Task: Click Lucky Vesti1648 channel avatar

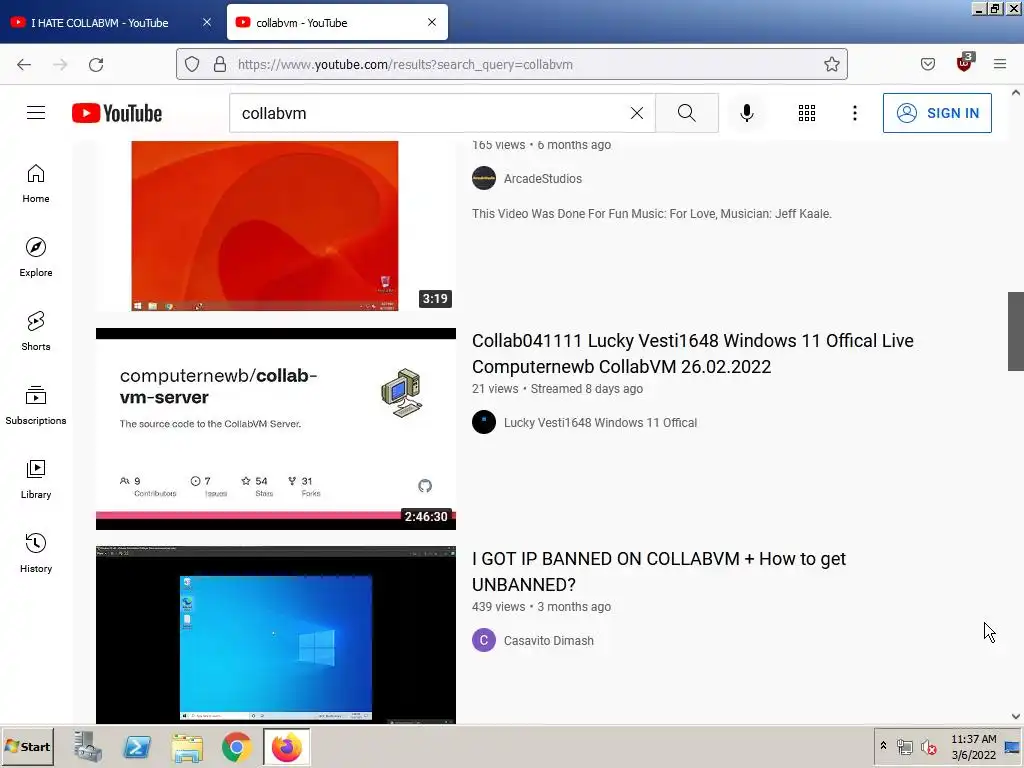Action: click(x=484, y=423)
